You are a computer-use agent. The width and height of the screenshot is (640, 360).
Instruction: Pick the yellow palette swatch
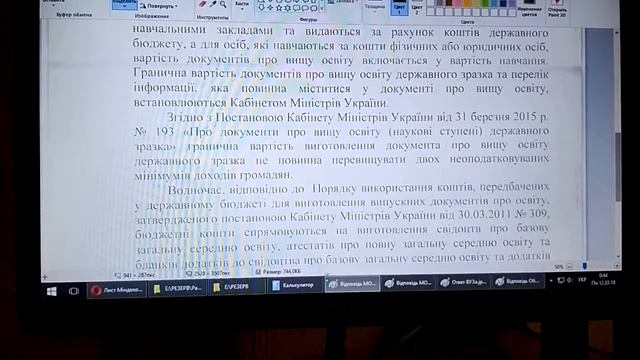[x=476, y=4]
